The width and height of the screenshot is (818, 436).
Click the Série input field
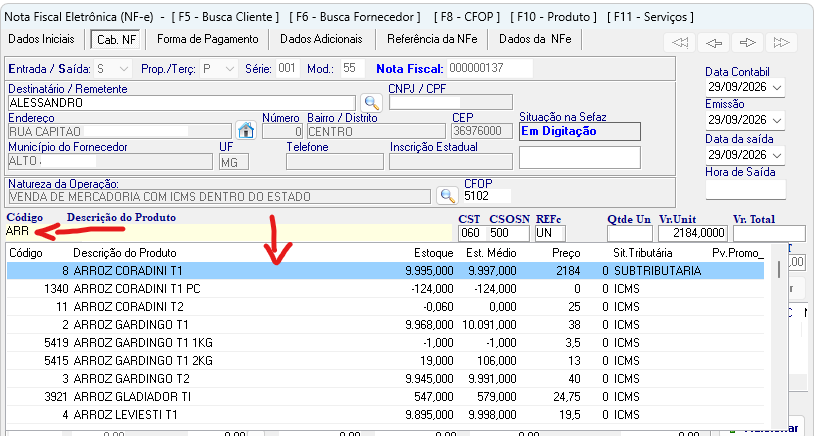[x=287, y=68]
